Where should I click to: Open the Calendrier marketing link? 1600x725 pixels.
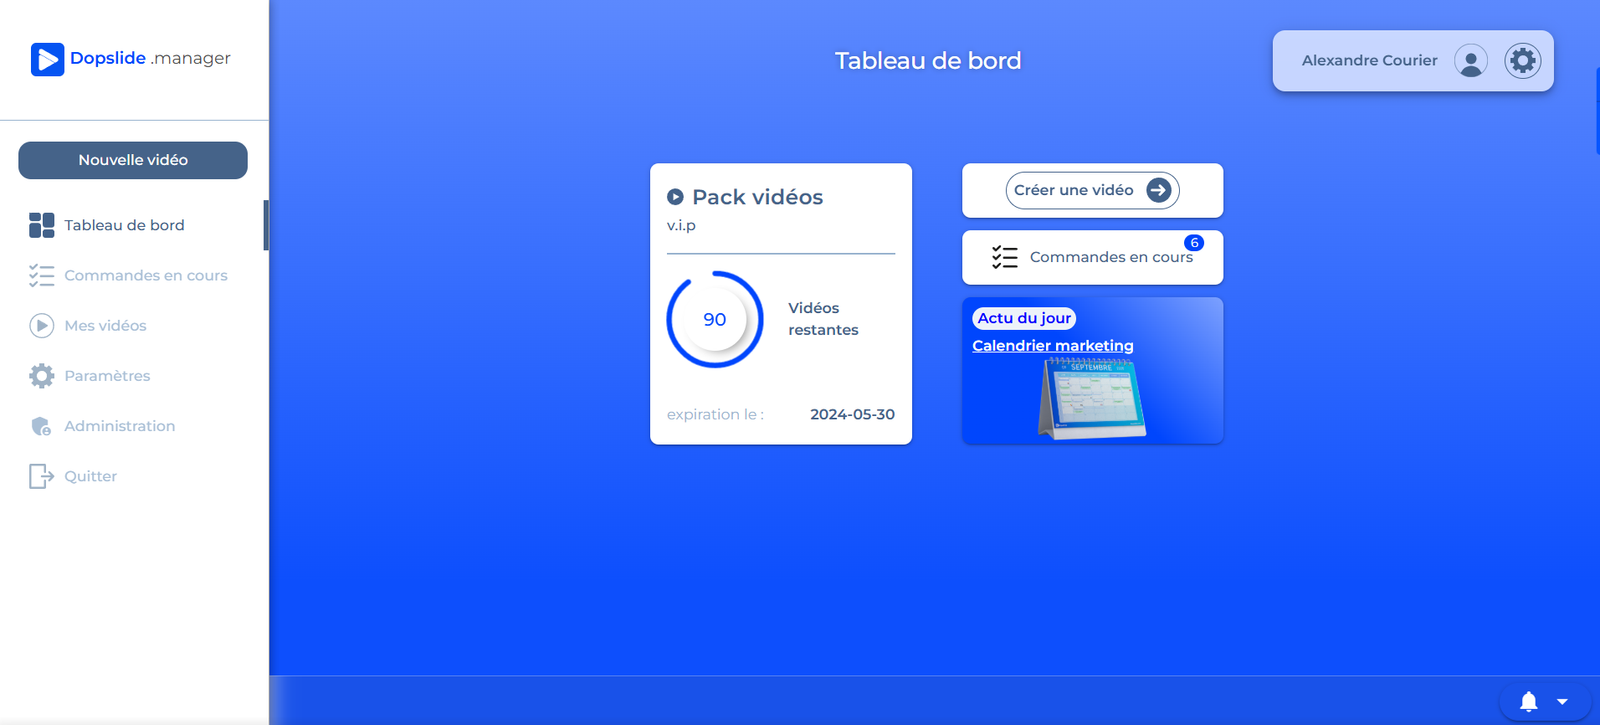point(1052,346)
